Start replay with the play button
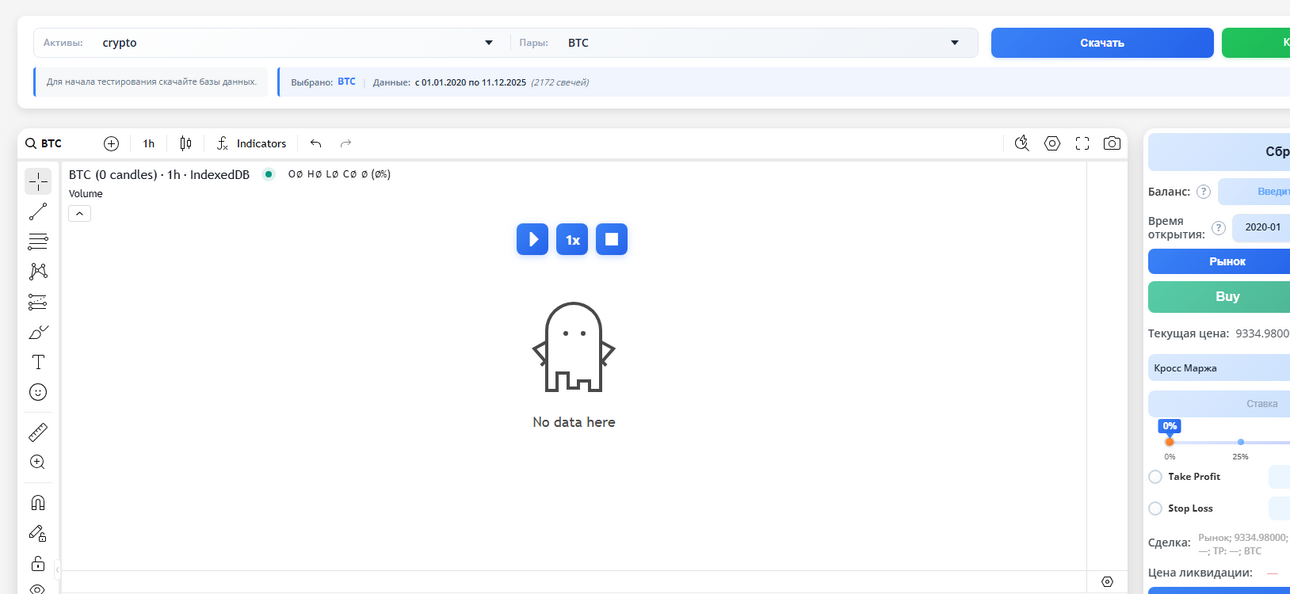This screenshot has height=594, width=1290. click(x=532, y=239)
